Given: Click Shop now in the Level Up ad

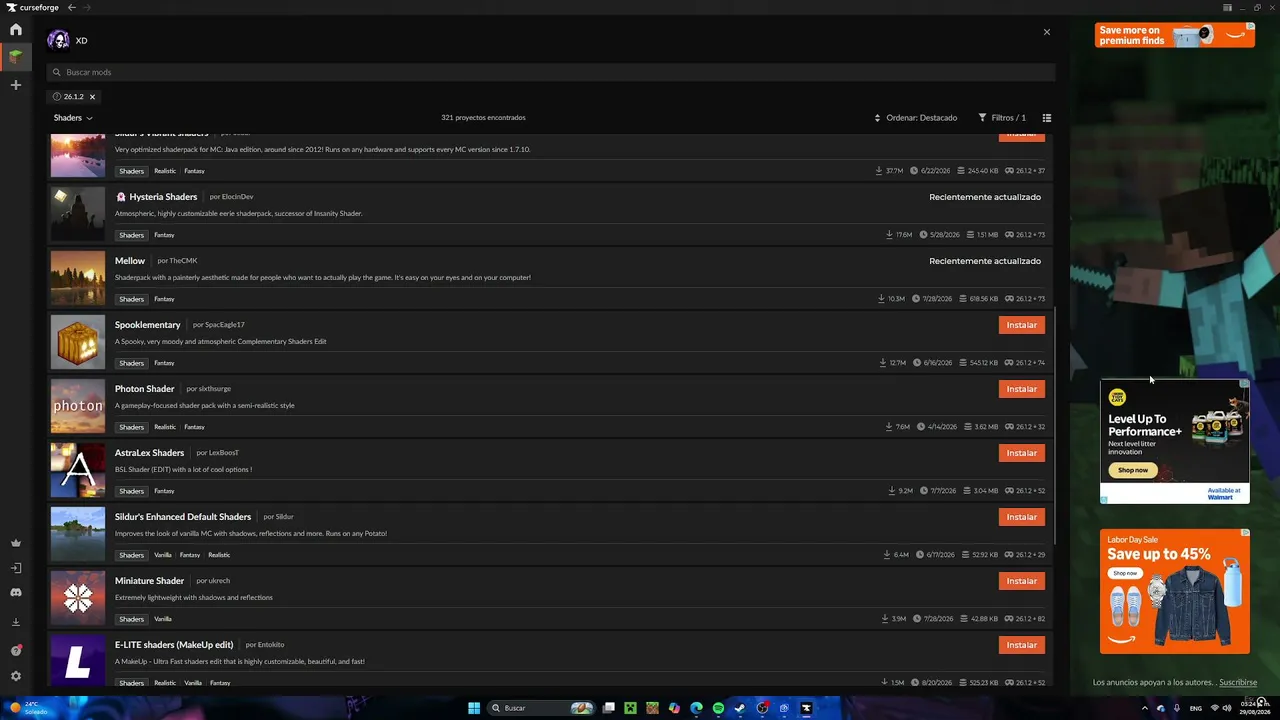Looking at the screenshot, I should pyautogui.click(x=1133, y=470).
